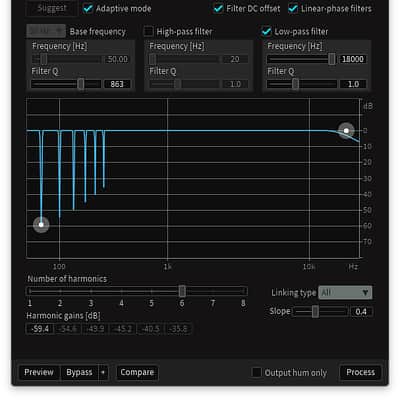
Task: Click the Preview button
Action: click(39, 372)
